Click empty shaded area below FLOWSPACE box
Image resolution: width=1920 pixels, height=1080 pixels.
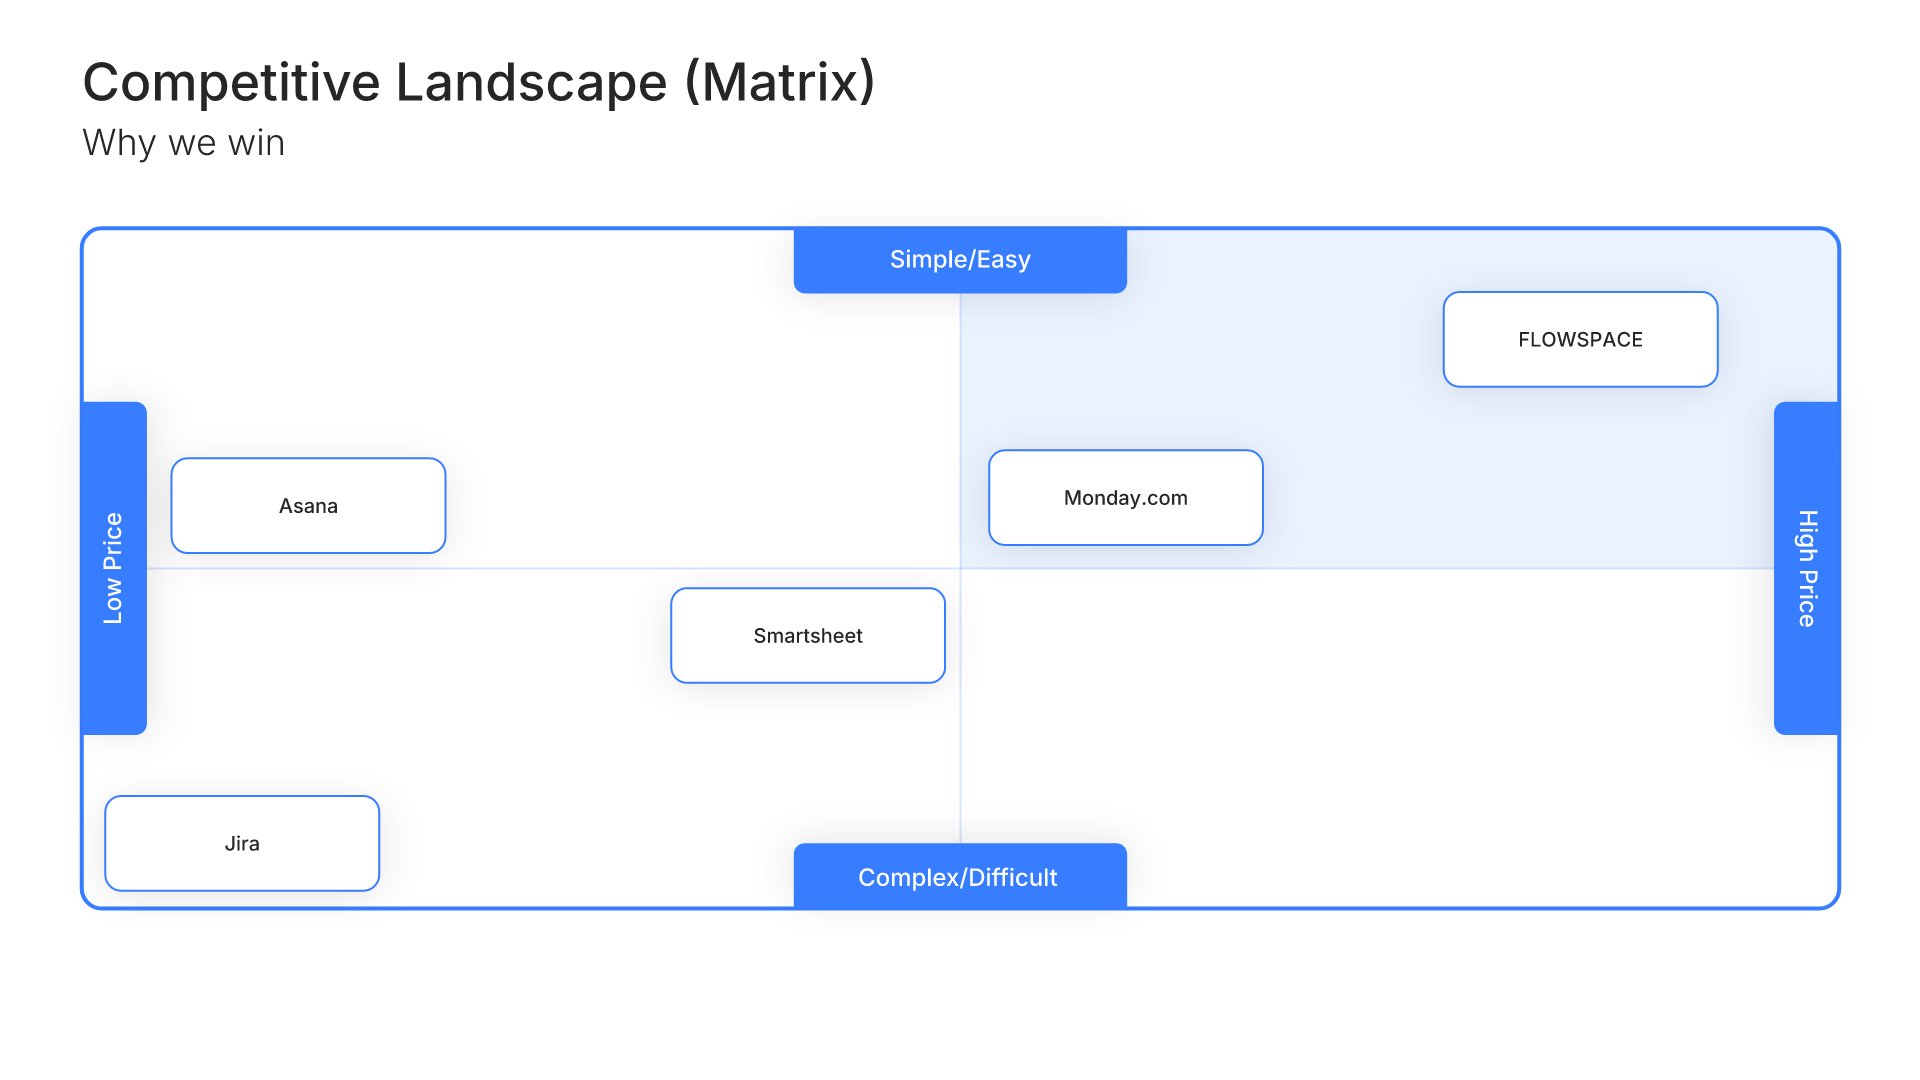point(1580,470)
